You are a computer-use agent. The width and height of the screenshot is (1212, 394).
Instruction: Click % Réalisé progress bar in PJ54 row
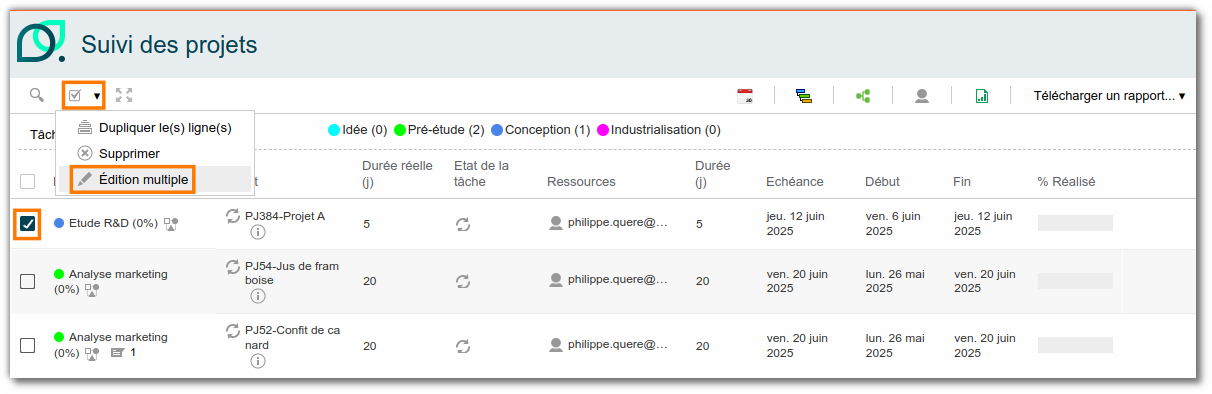[x=1075, y=281]
